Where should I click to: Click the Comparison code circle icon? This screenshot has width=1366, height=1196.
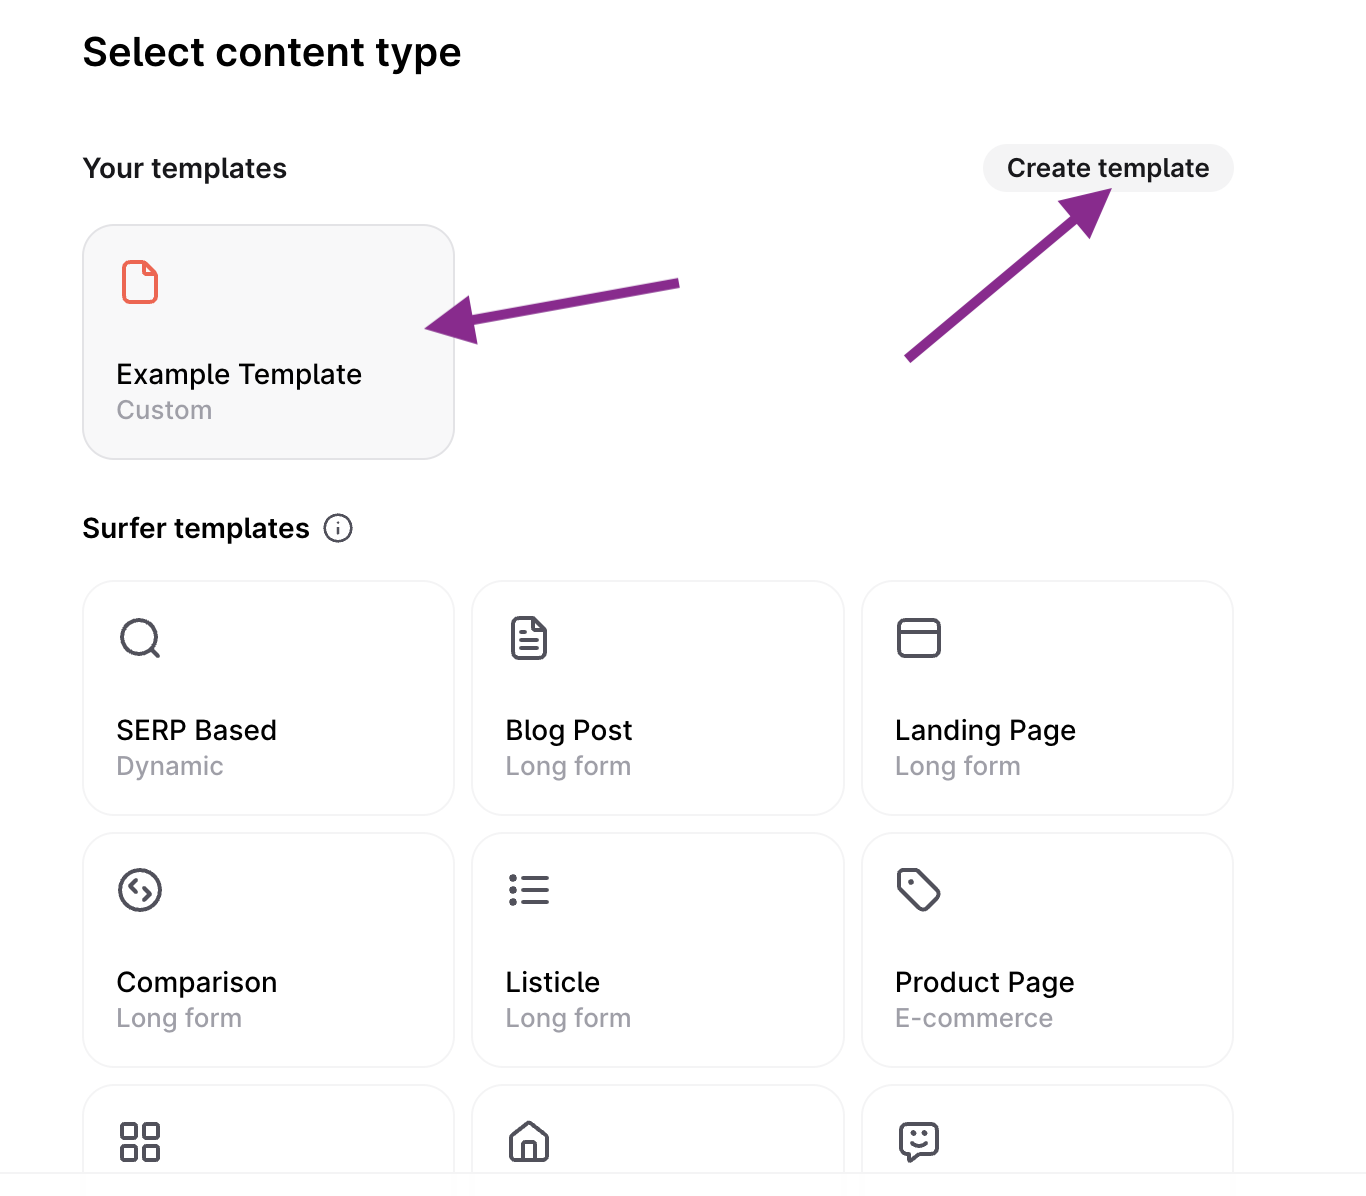coord(140,890)
